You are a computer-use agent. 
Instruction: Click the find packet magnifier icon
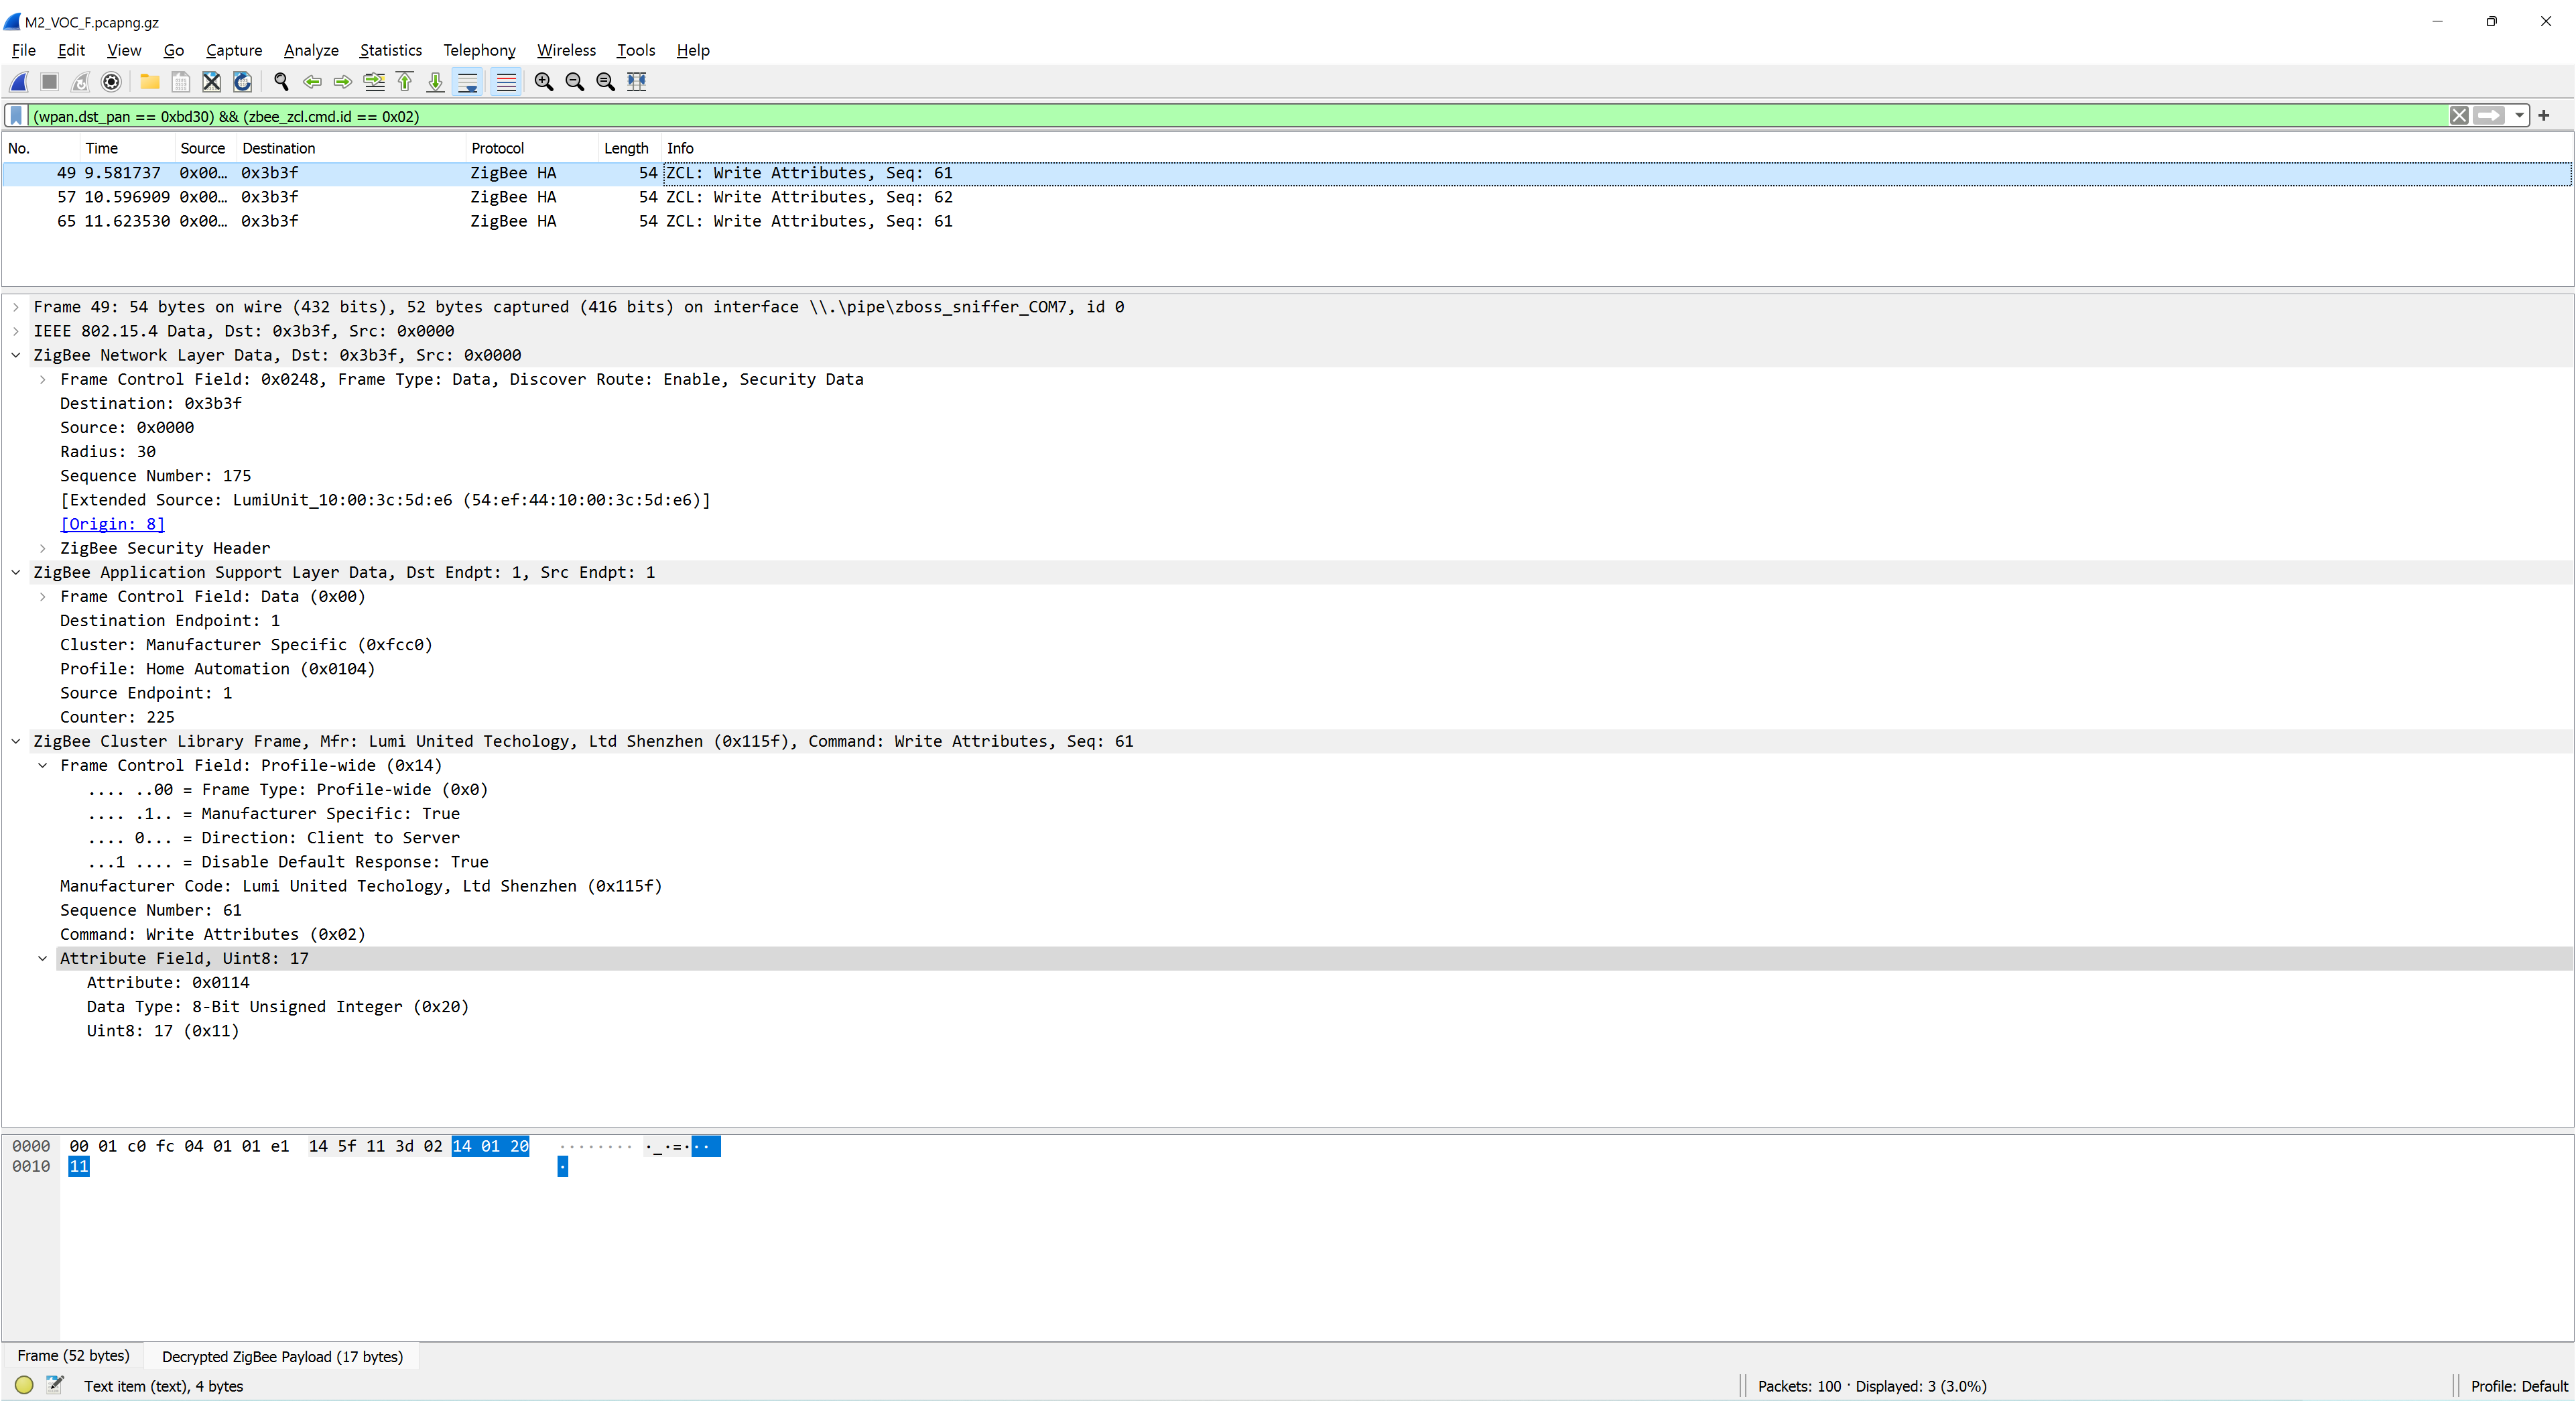281,82
